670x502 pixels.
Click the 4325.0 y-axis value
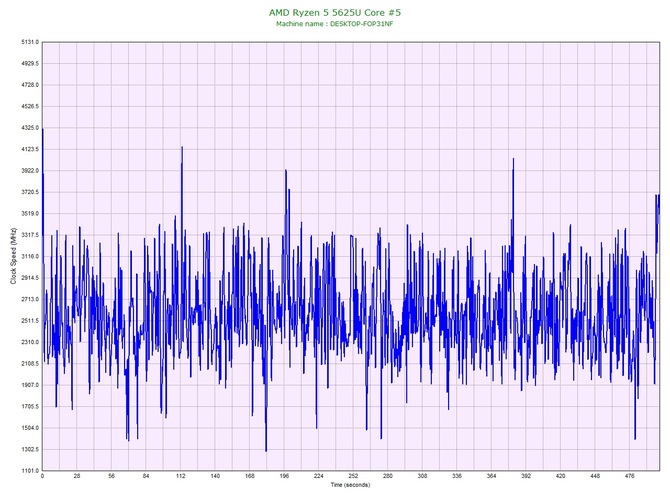click(30, 128)
